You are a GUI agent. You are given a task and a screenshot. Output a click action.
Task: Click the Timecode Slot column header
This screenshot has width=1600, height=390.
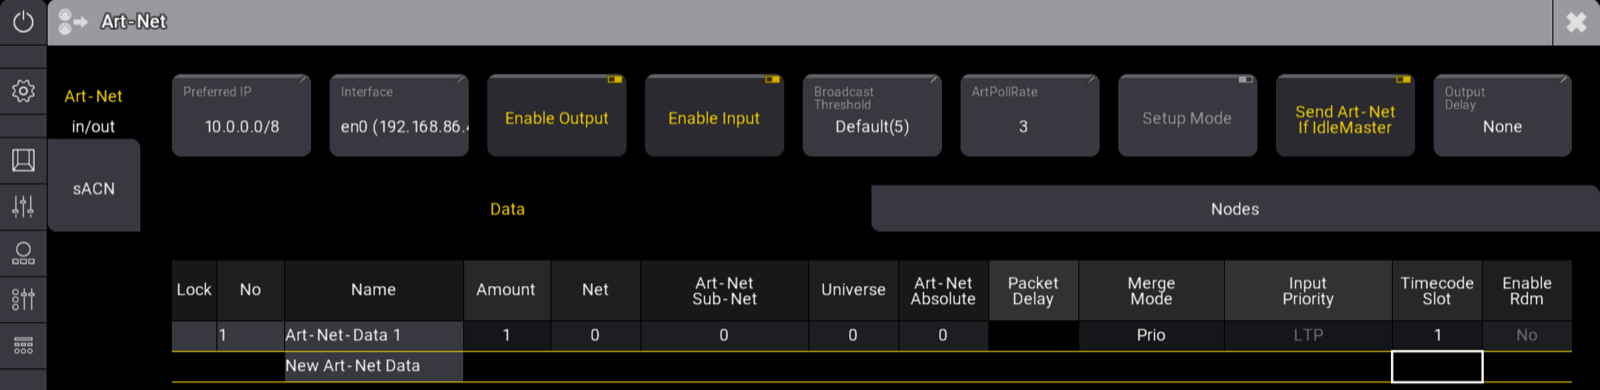pos(1437,290)
